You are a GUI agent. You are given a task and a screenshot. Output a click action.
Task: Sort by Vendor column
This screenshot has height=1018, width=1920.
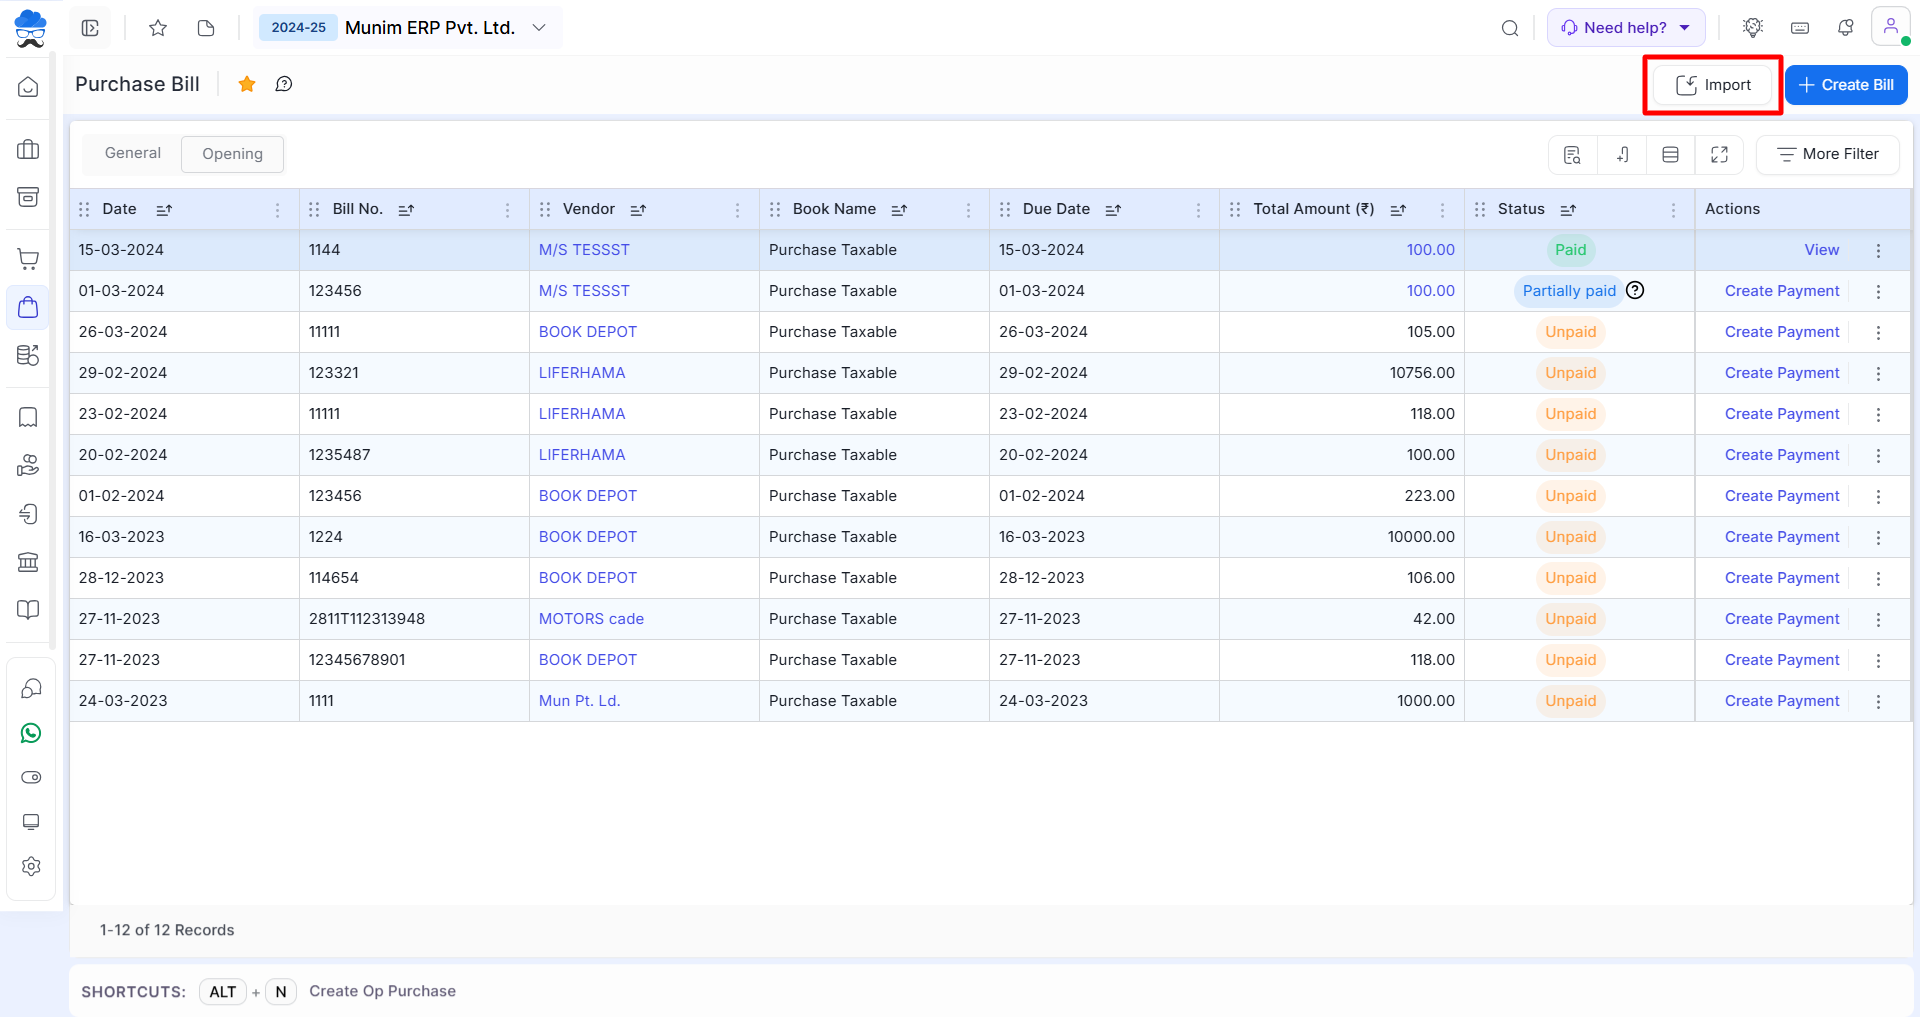point(638,209)
